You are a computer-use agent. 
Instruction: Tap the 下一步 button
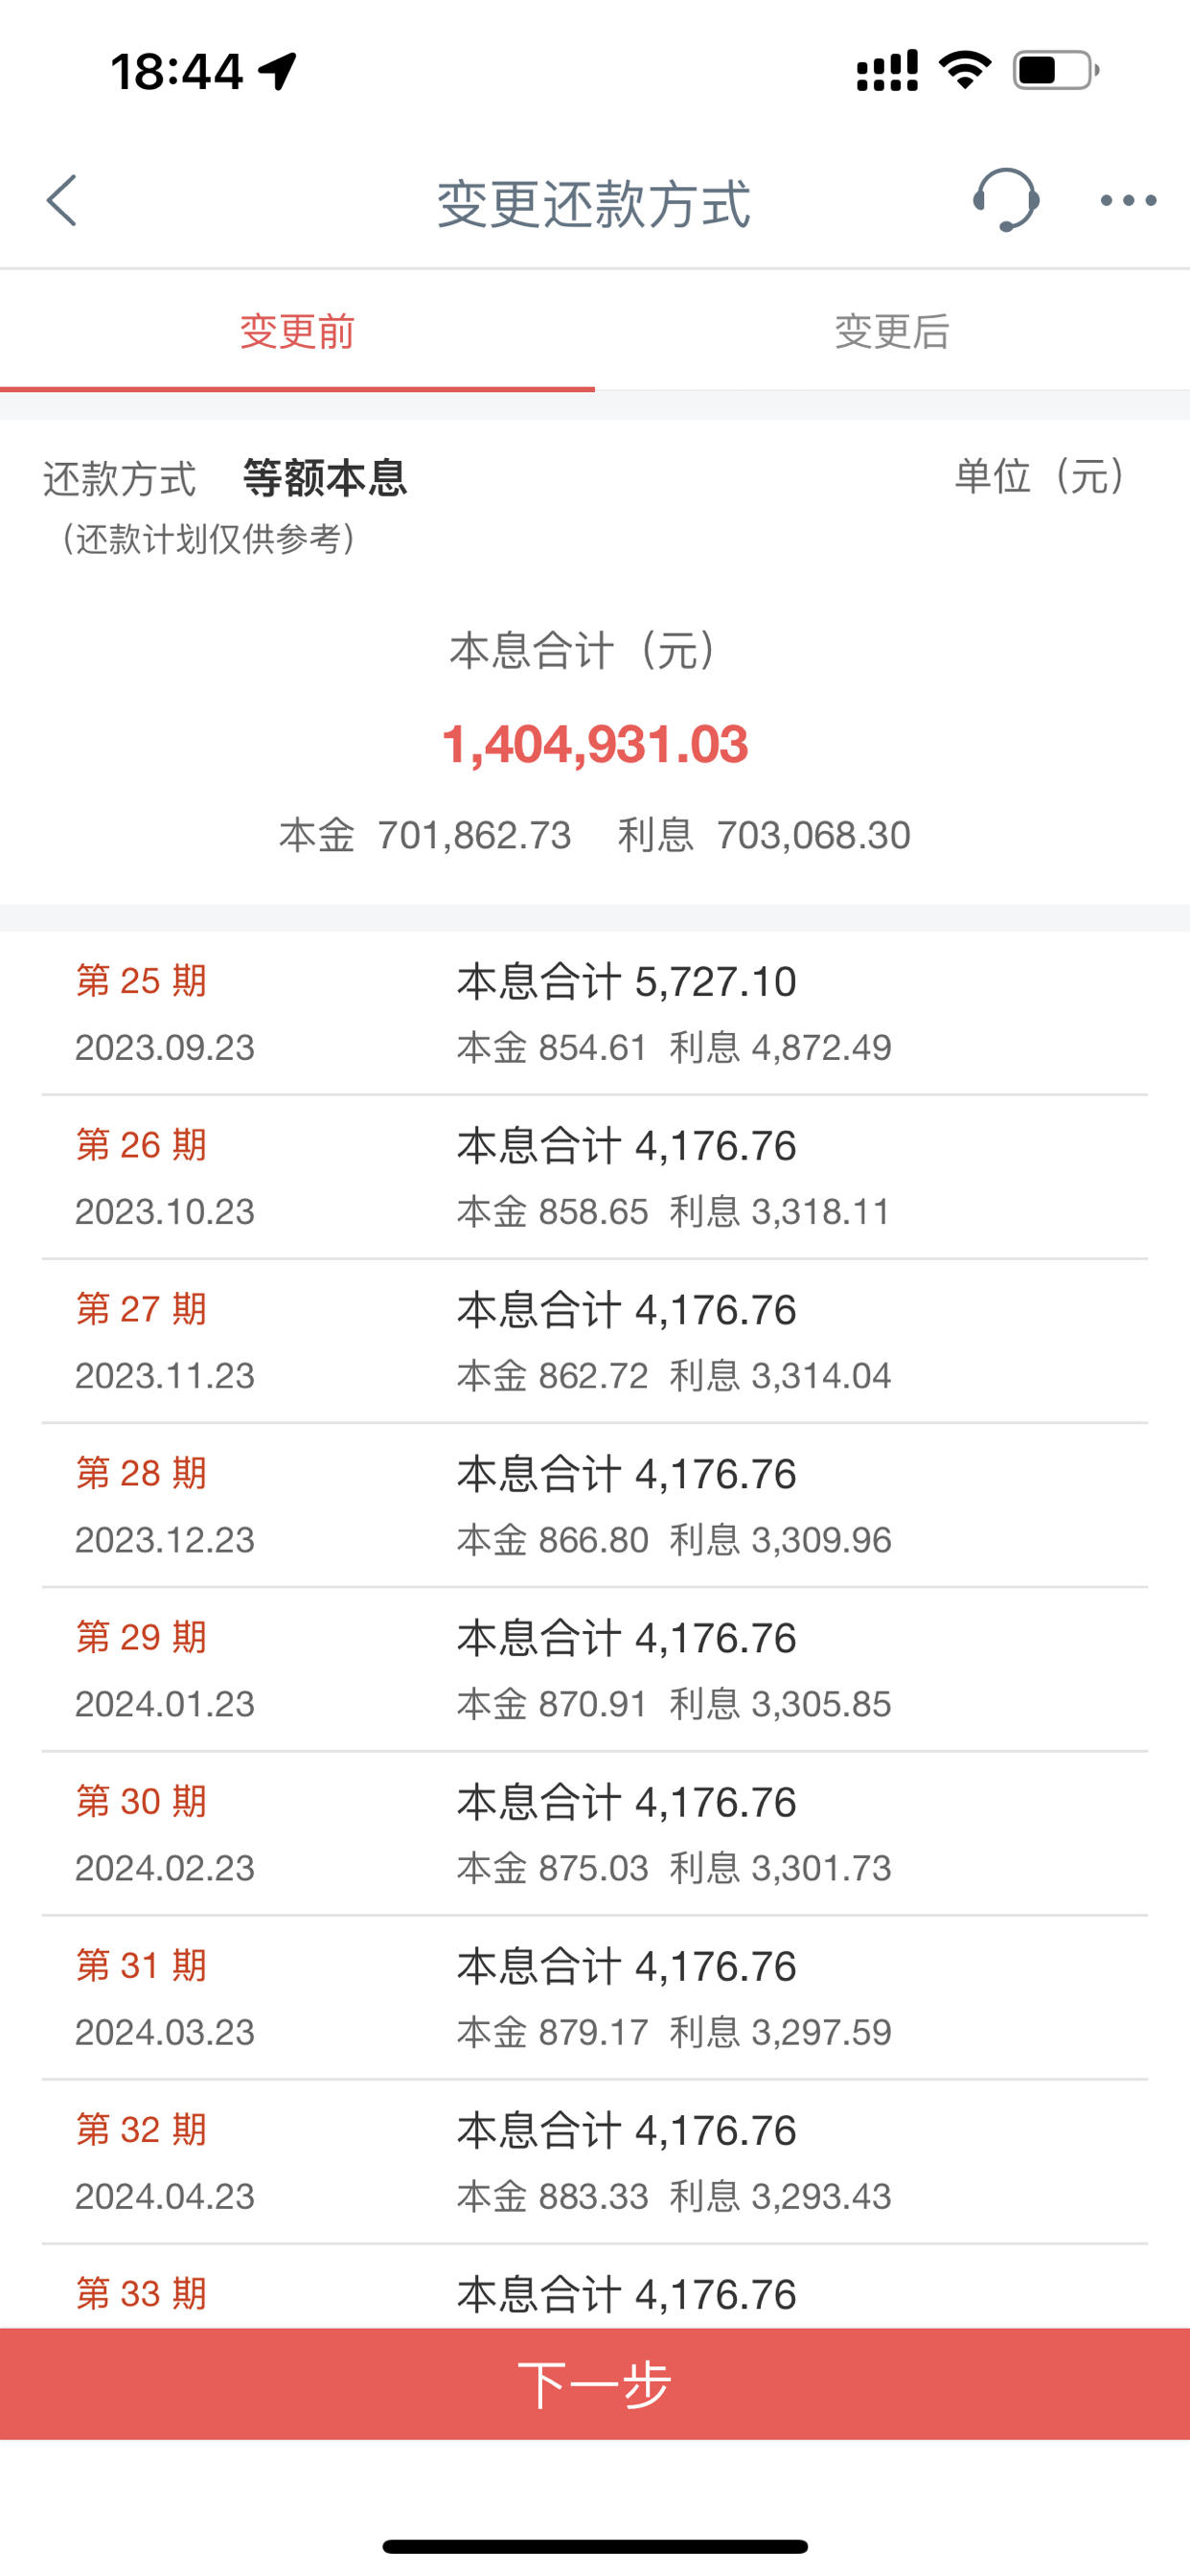595,2384
